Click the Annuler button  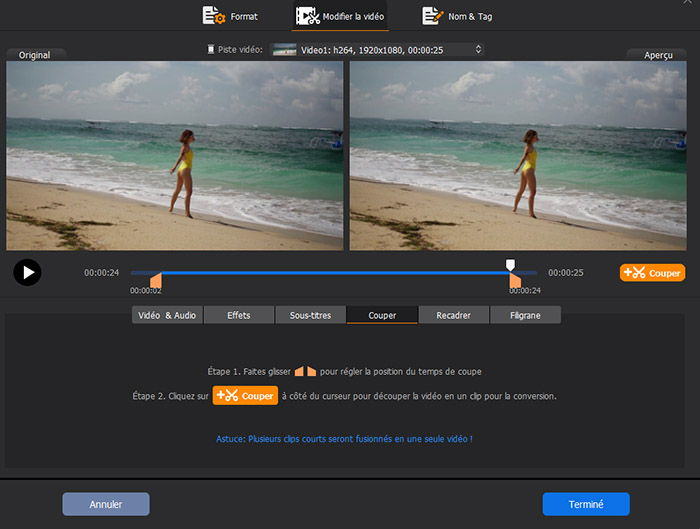tap(106, 504)
